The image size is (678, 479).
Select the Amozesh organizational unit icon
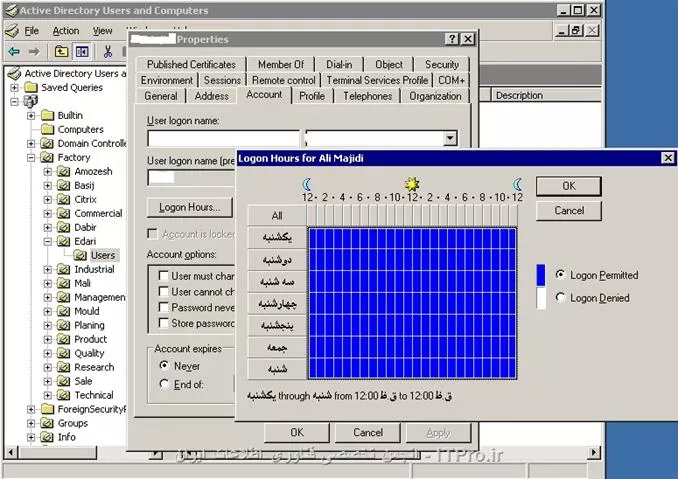(x=64, y=172)
